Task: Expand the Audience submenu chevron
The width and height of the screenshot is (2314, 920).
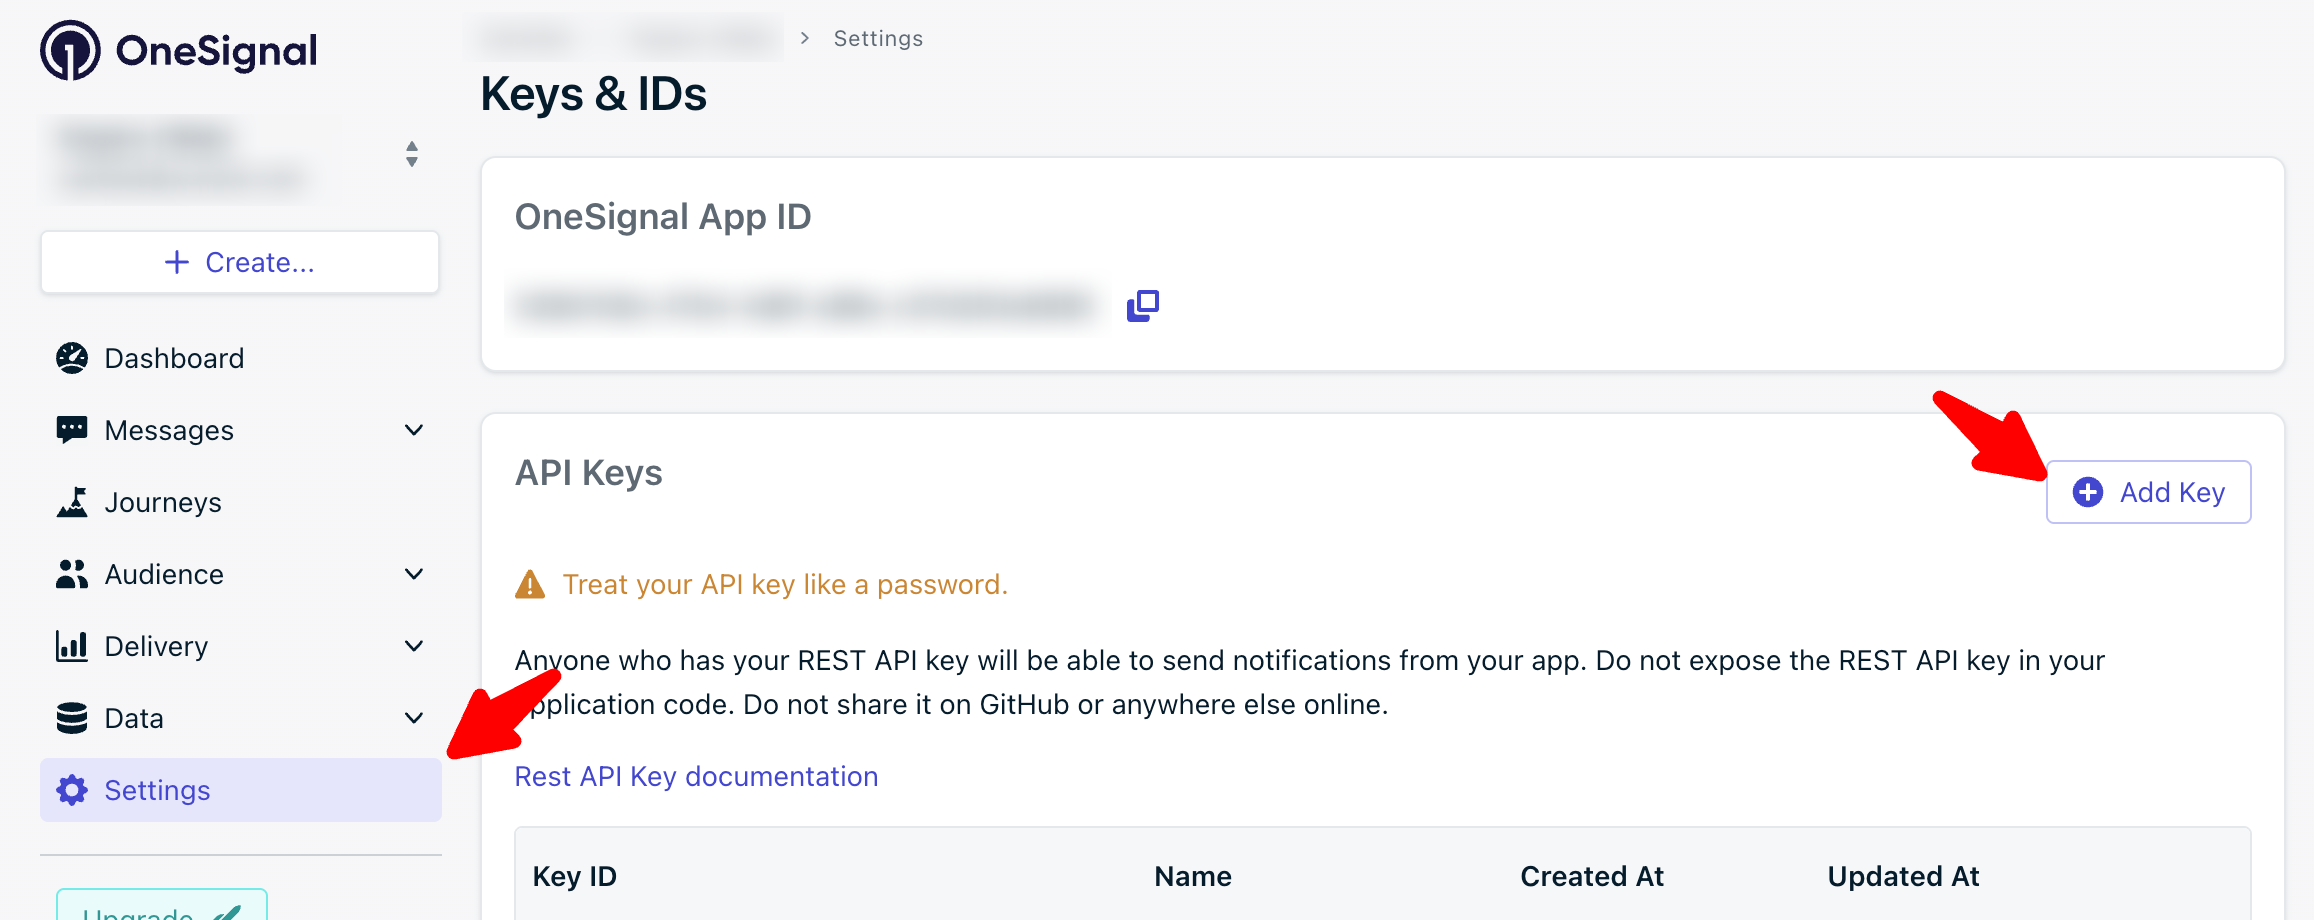Action: (x=414, y=574)
